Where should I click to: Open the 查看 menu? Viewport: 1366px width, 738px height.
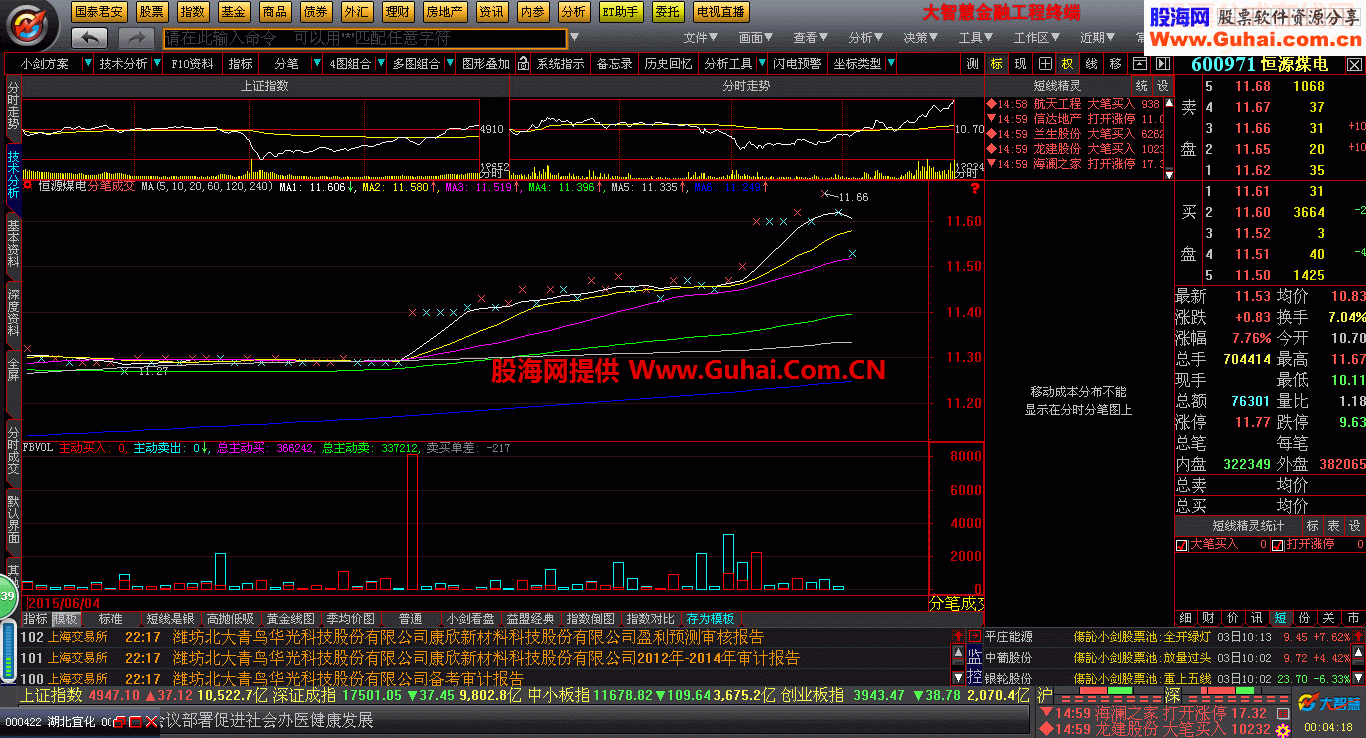811,38
